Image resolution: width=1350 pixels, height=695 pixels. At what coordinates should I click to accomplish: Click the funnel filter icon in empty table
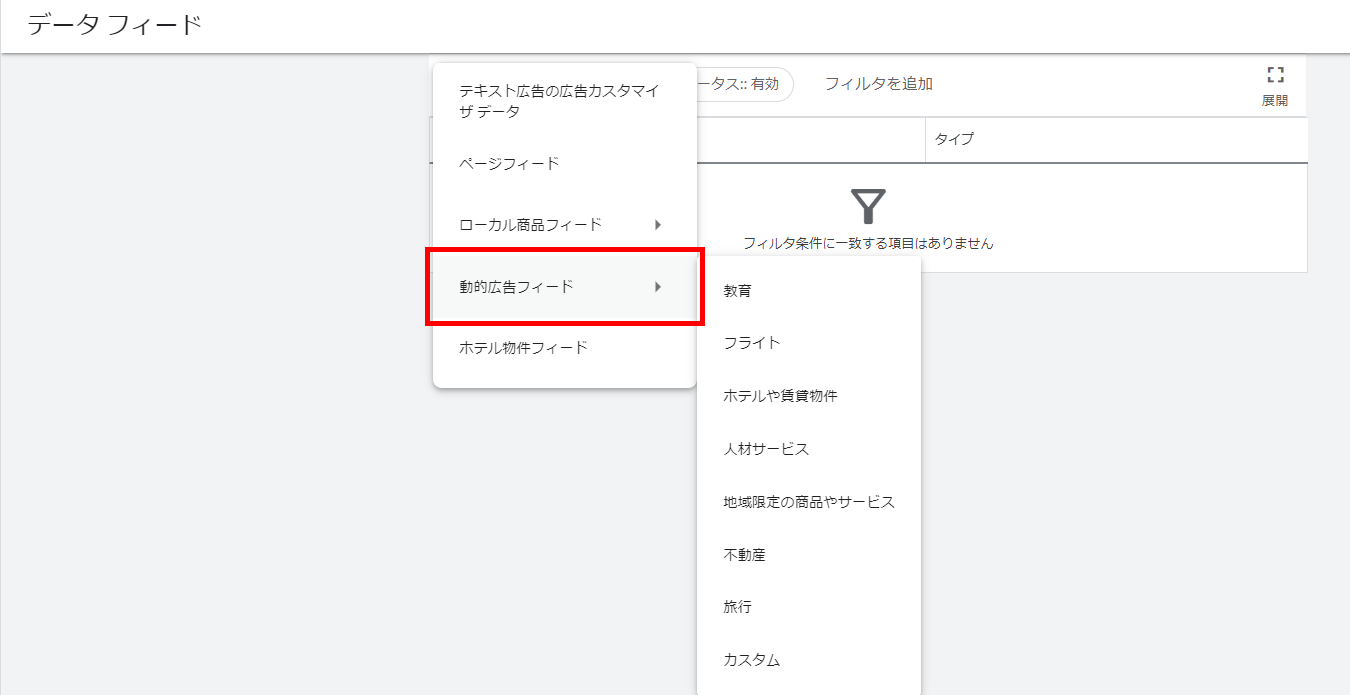pyautogui.click(x=868, y=206)
